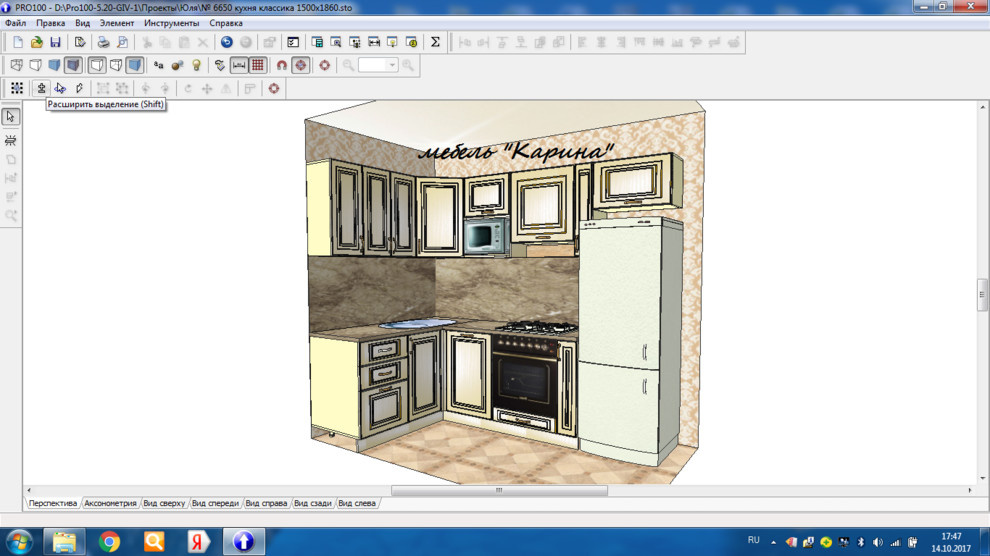Toggle the red grid display button
Screen dimensions: 990x556
click(258, 65)
